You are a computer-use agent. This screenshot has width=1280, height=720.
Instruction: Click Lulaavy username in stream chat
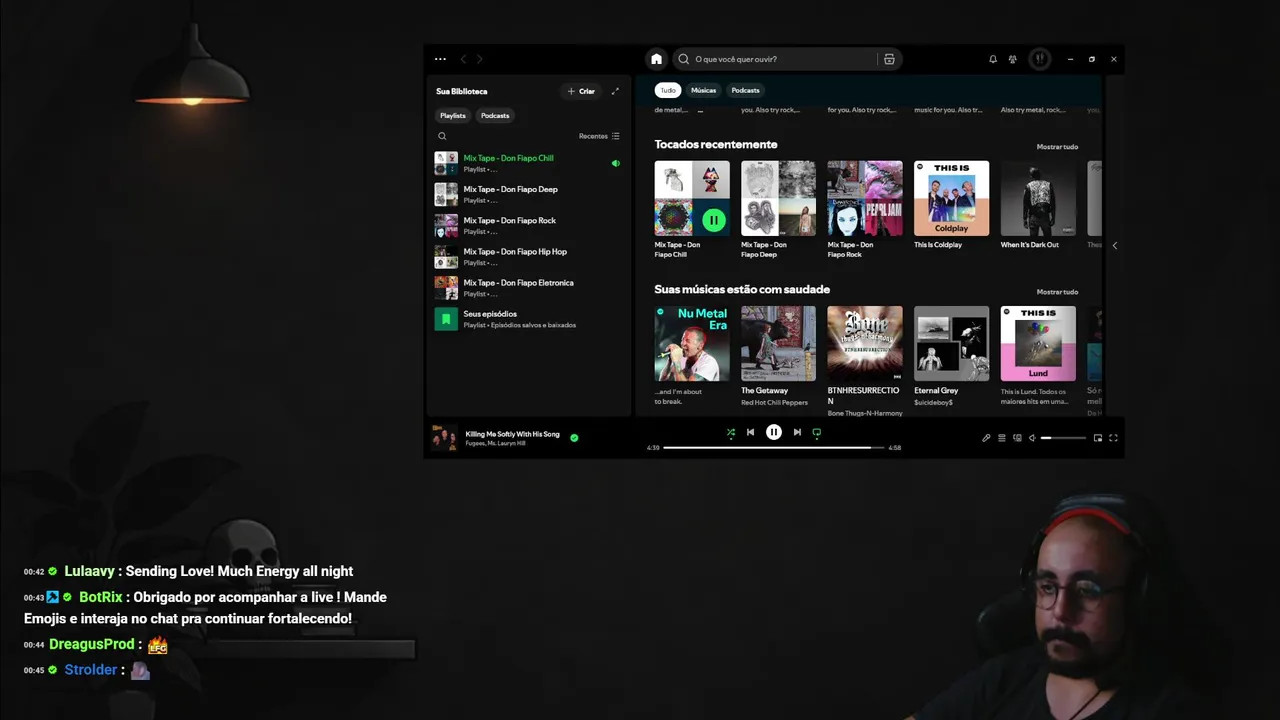point(90,571)
